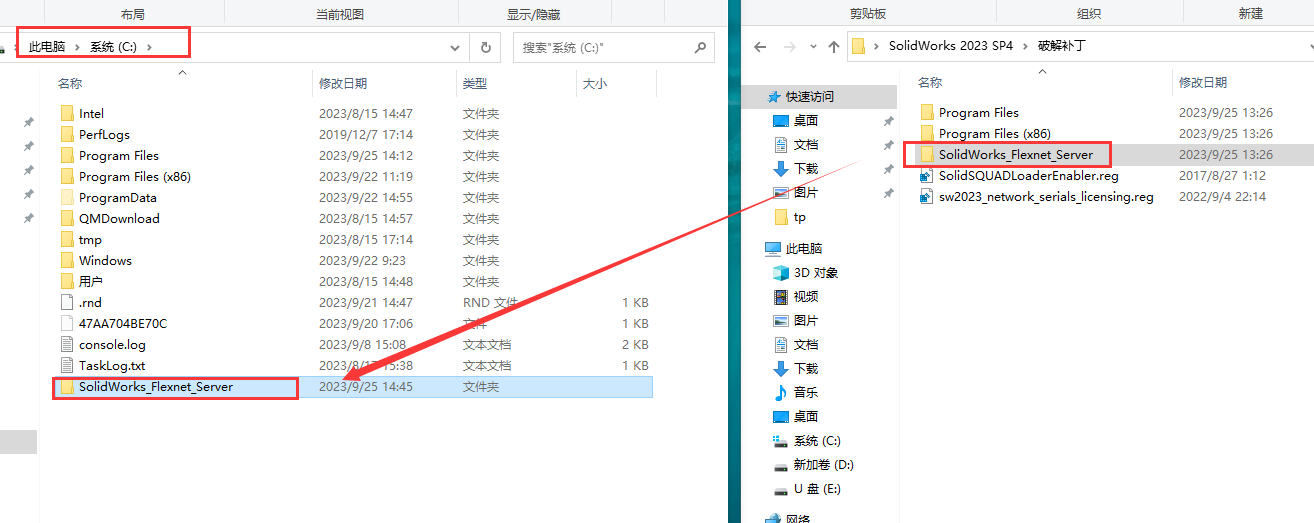Select the .rnd file icon
The image size is (1314, 523).
[x=67, y=302]
